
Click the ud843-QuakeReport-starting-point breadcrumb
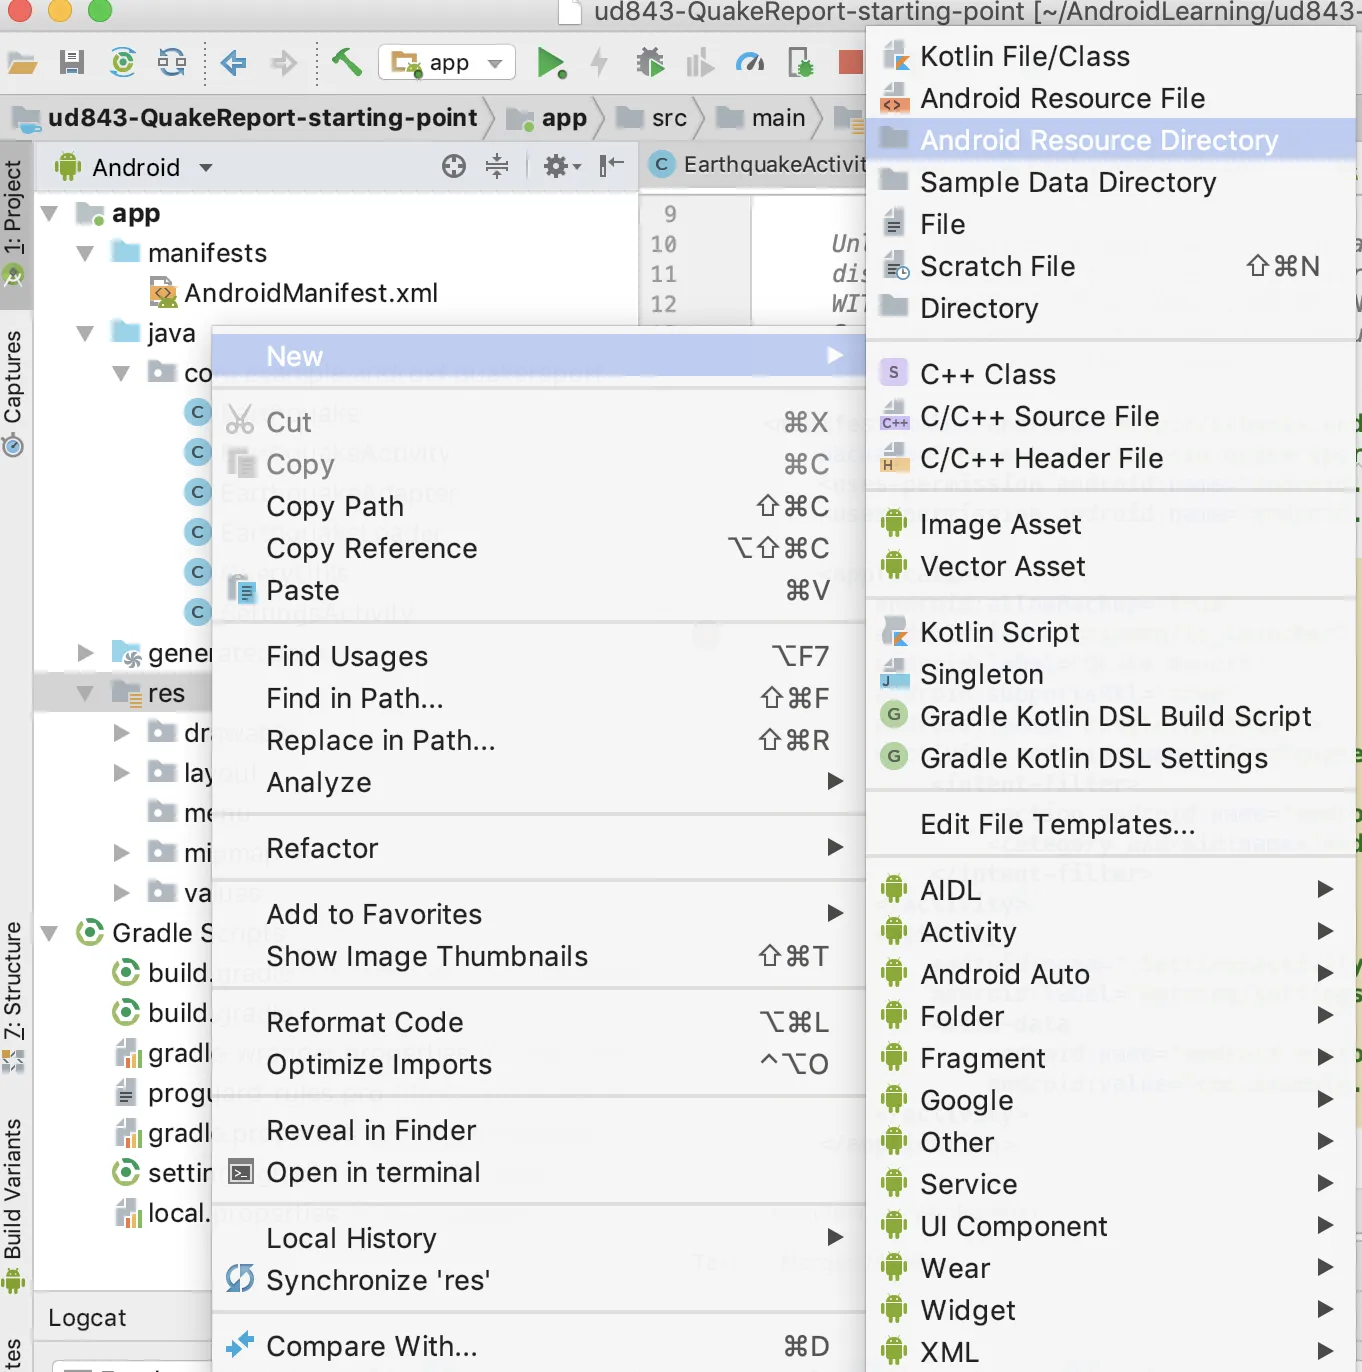[247, 118]
